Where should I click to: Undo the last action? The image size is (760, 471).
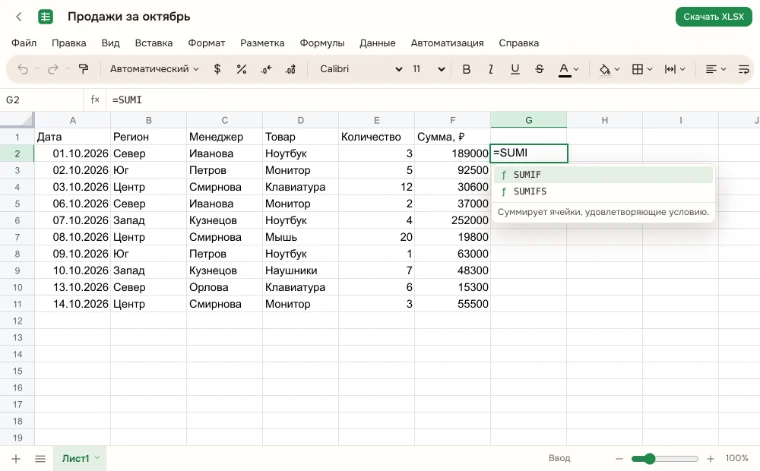pyautogui.click(x=23, y=69)
